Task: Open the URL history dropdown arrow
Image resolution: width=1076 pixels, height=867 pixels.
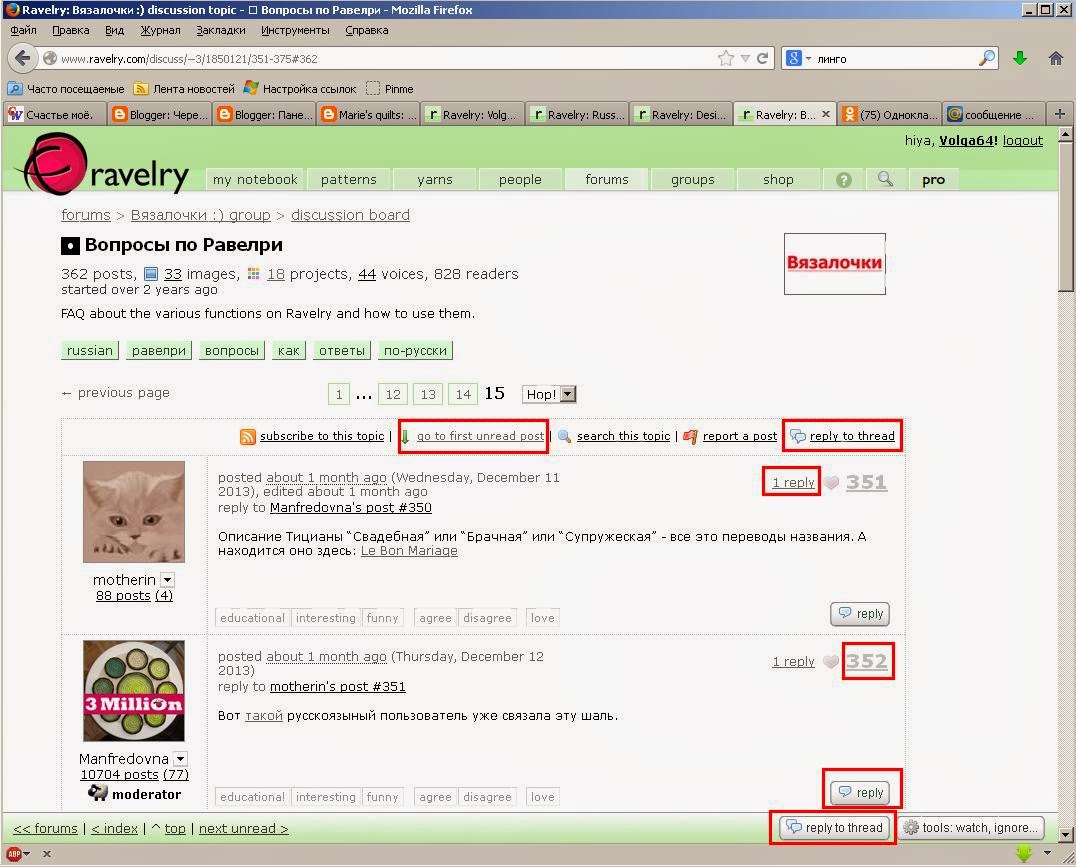Action: pyautogui.click(x=745, y=58)
